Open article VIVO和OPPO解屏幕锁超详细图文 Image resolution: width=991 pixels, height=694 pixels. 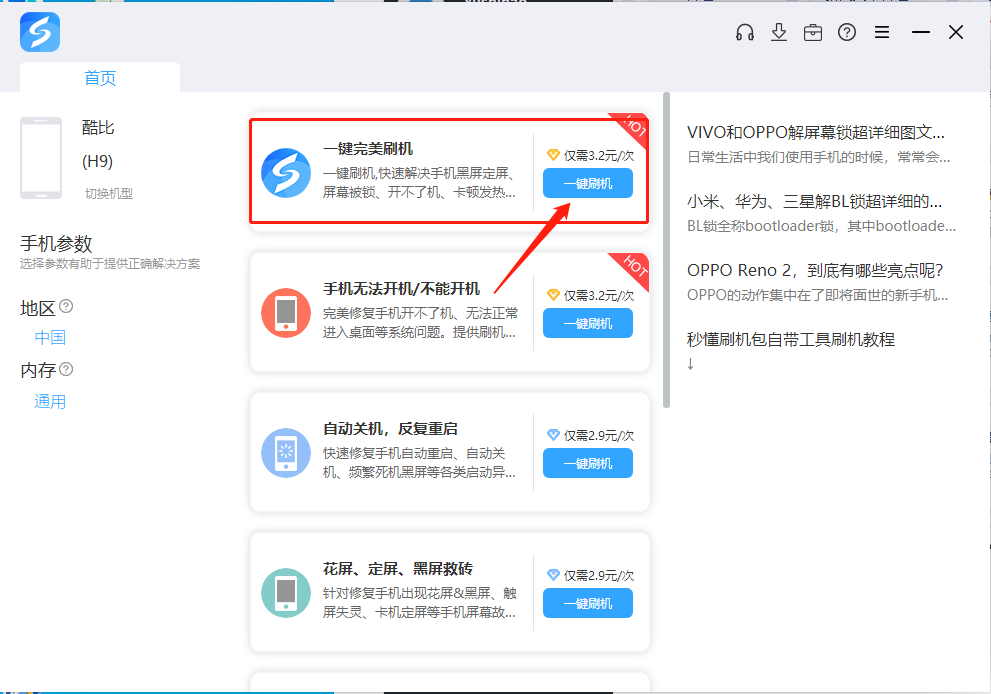816,132
